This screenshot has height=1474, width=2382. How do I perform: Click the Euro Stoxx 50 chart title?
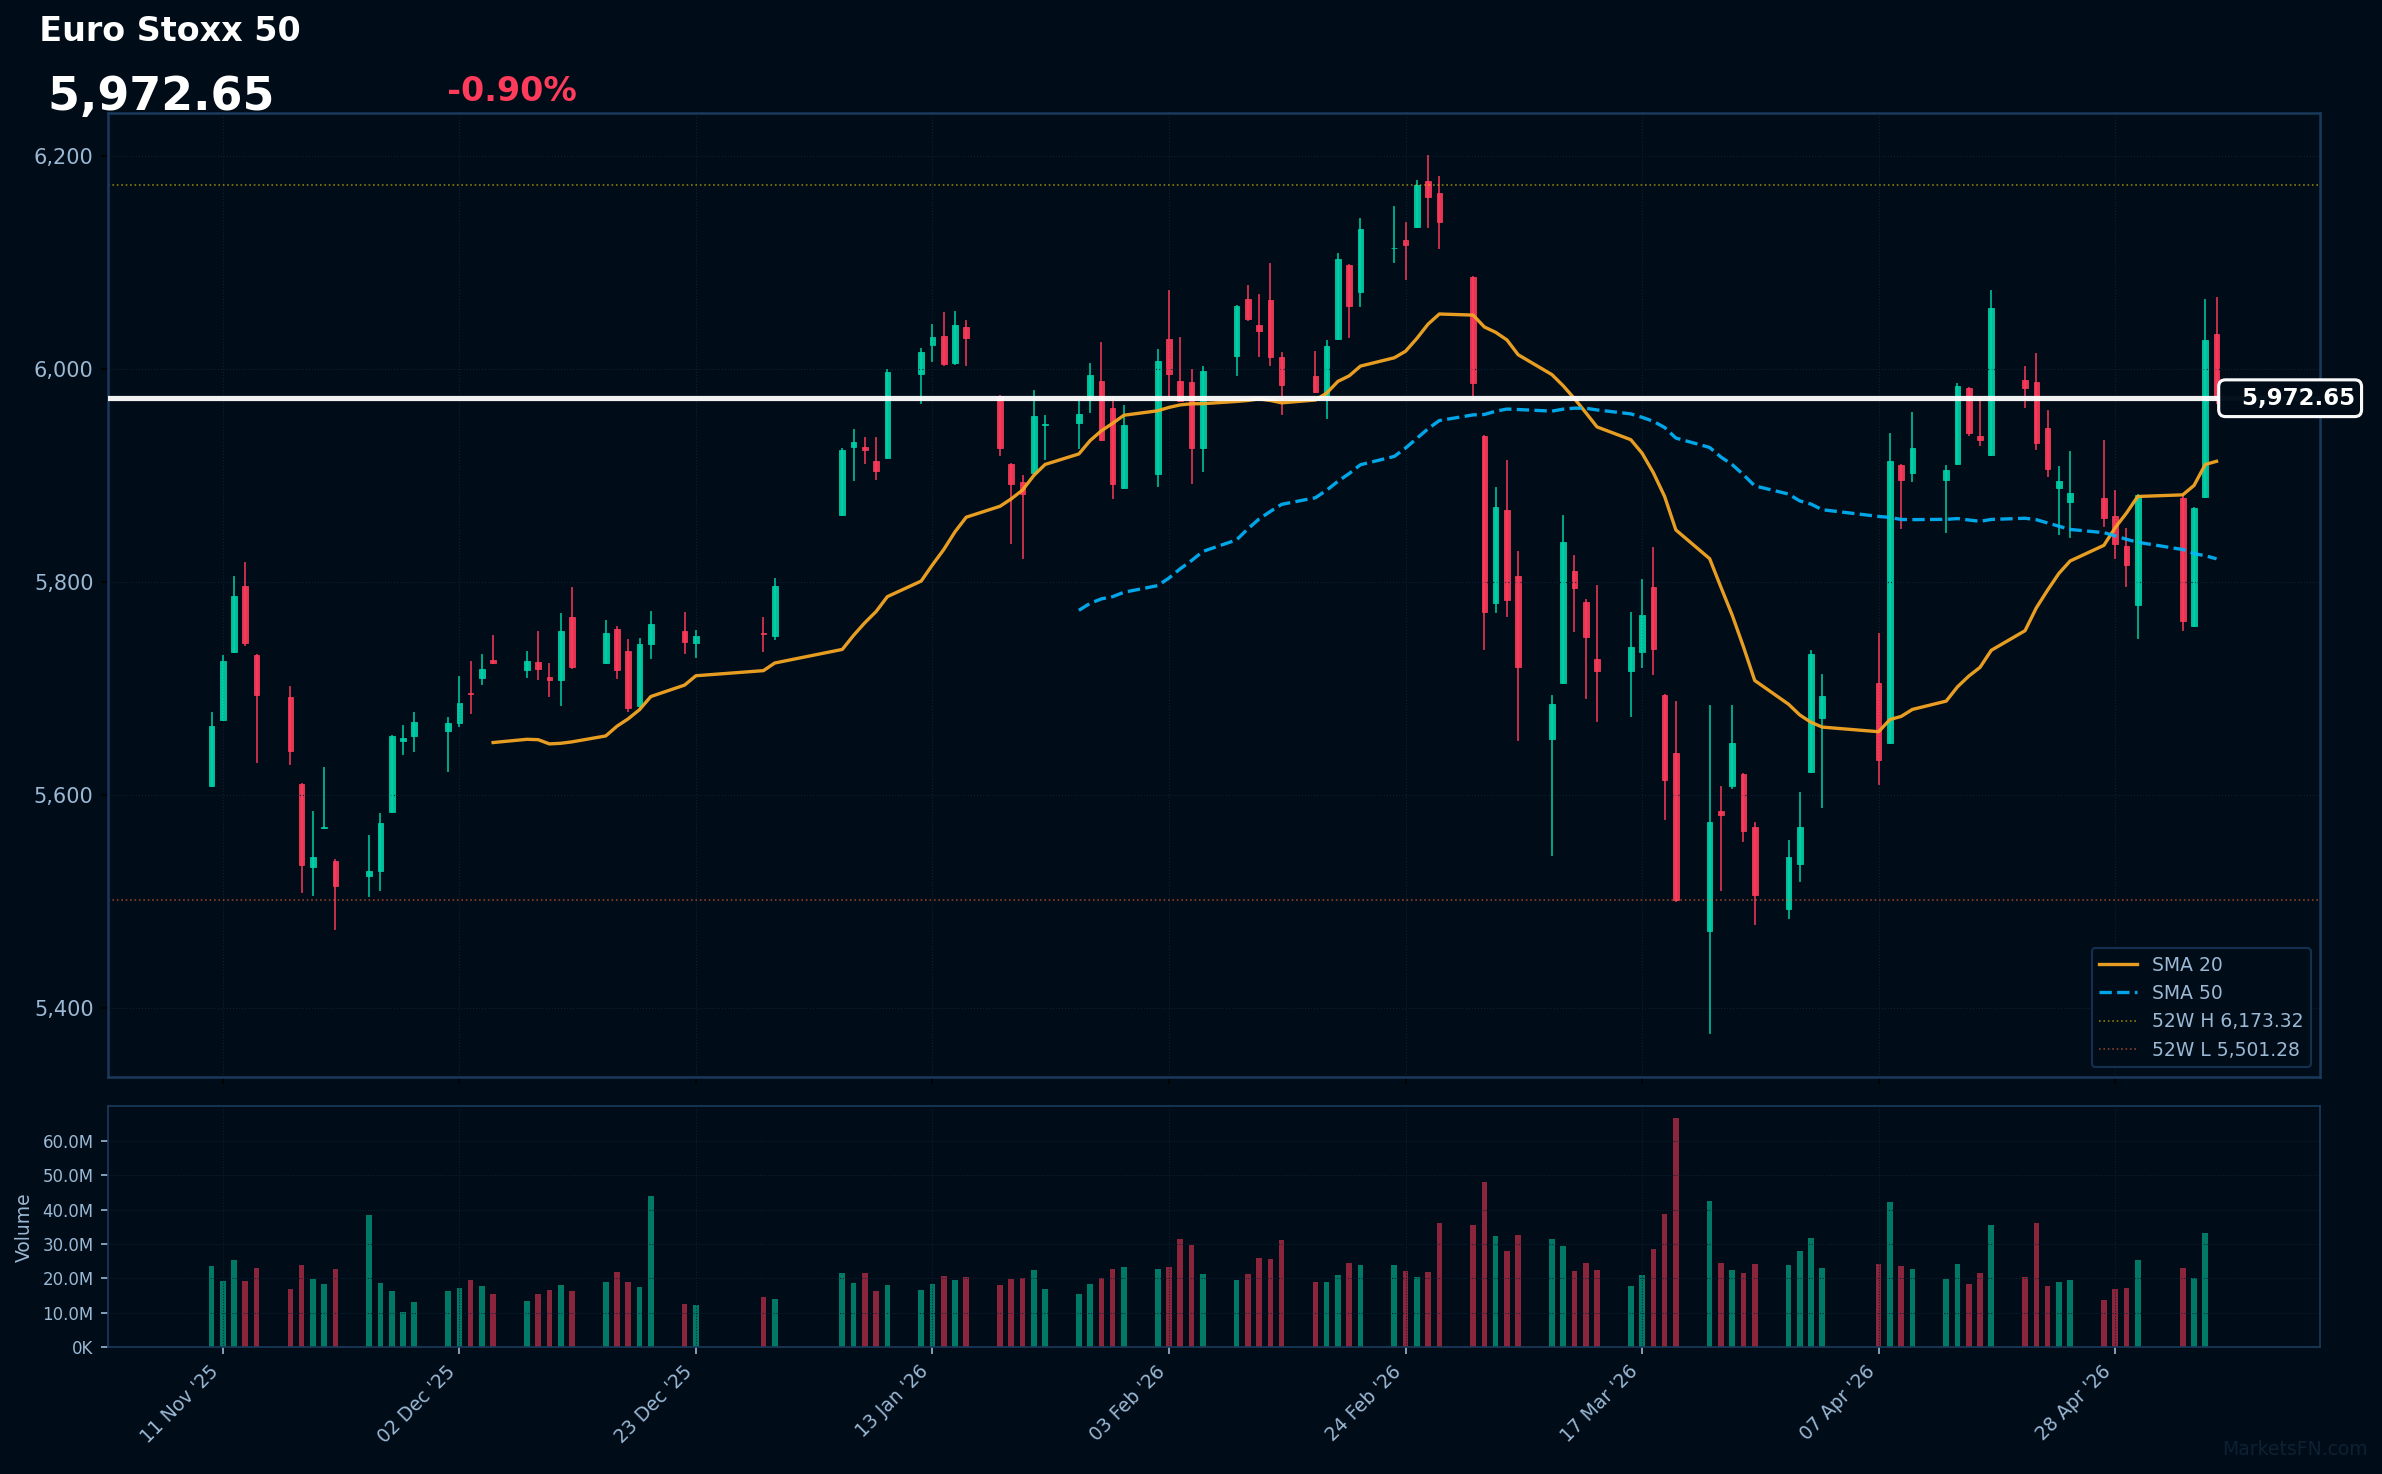[x=170, y=30]
